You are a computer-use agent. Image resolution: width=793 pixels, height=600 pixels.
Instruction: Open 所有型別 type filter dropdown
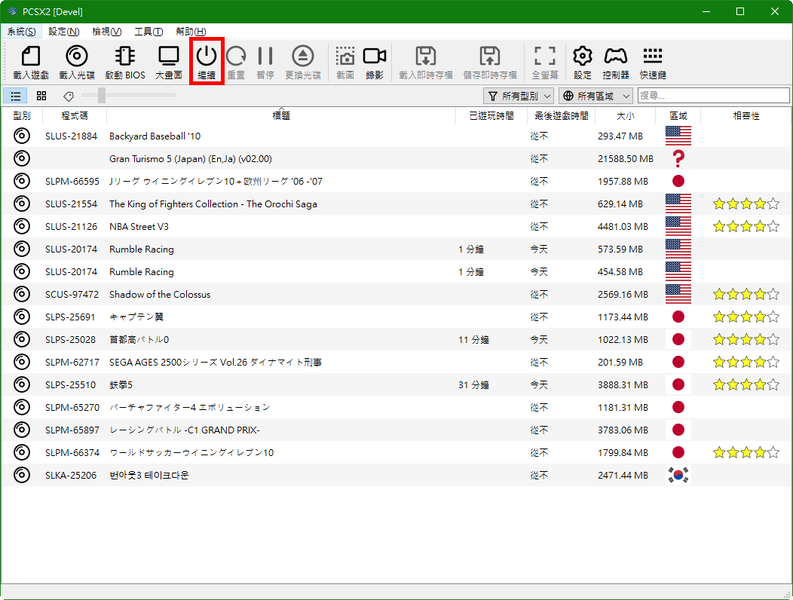(518, 96)
